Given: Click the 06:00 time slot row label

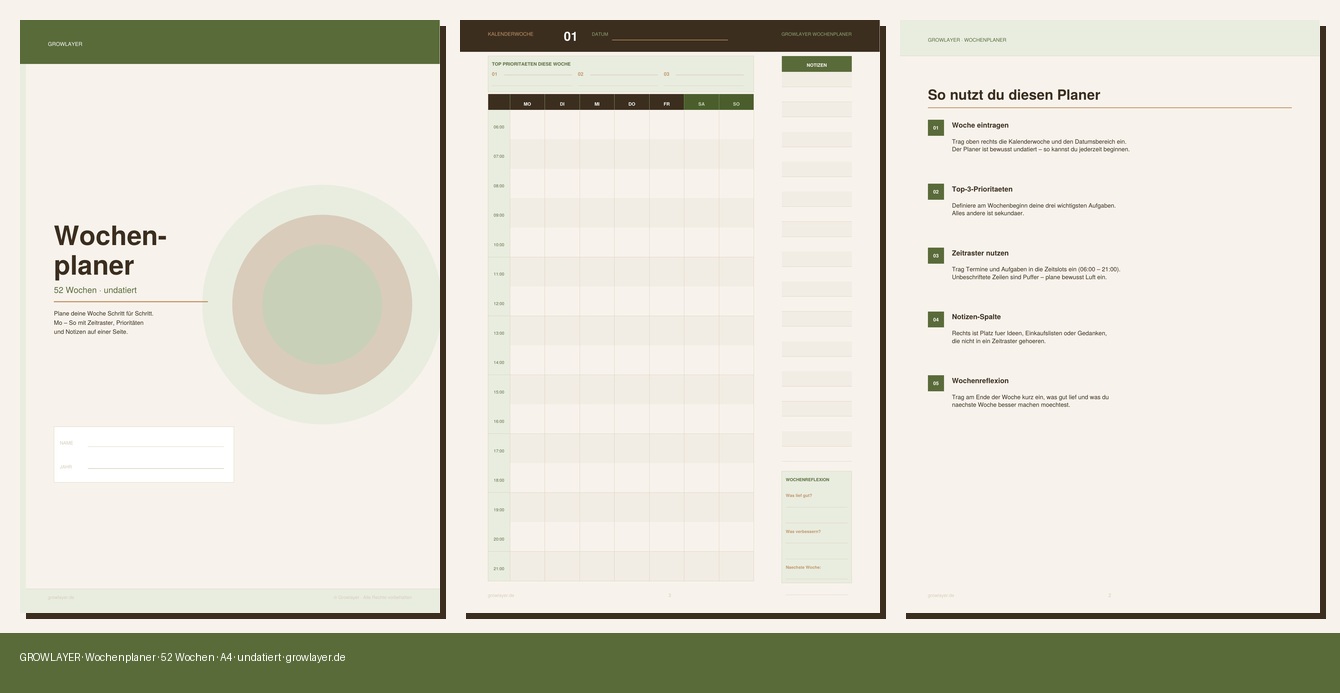Looking at the screenshot, I should click(x=498, y=126).
